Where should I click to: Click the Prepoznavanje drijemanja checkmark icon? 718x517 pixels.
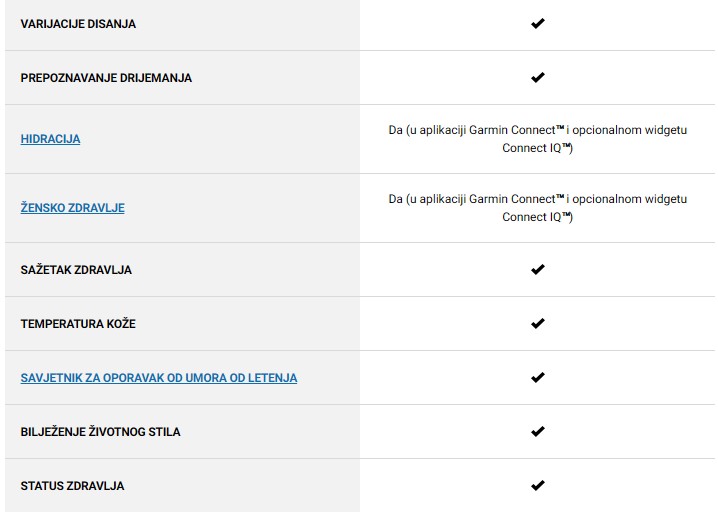538,77
